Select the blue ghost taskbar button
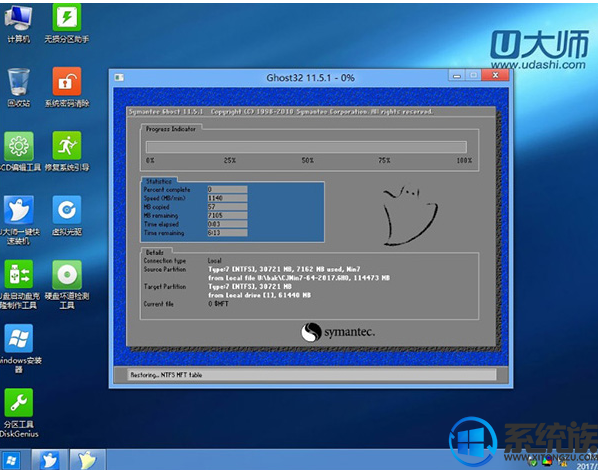The height and width of the screenshot is (470, 598). [x=50, y=460]
